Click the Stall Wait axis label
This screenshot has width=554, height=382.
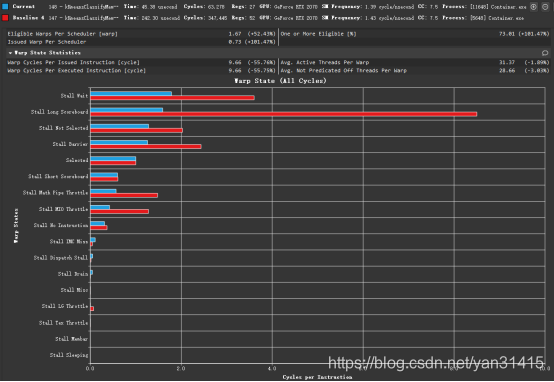point(74,96)
